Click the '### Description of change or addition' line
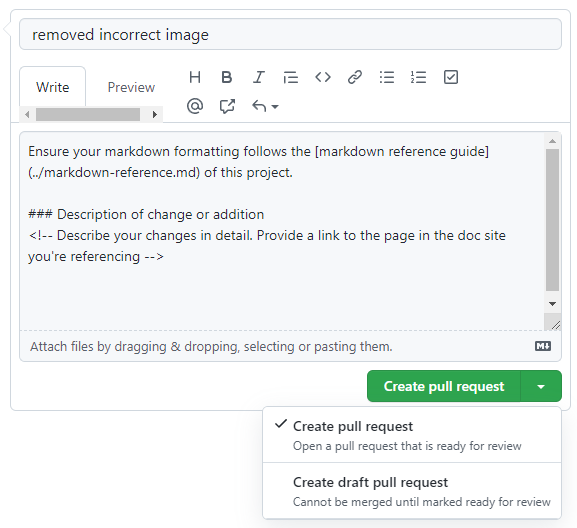577x528 pixels. coord(146,214)
